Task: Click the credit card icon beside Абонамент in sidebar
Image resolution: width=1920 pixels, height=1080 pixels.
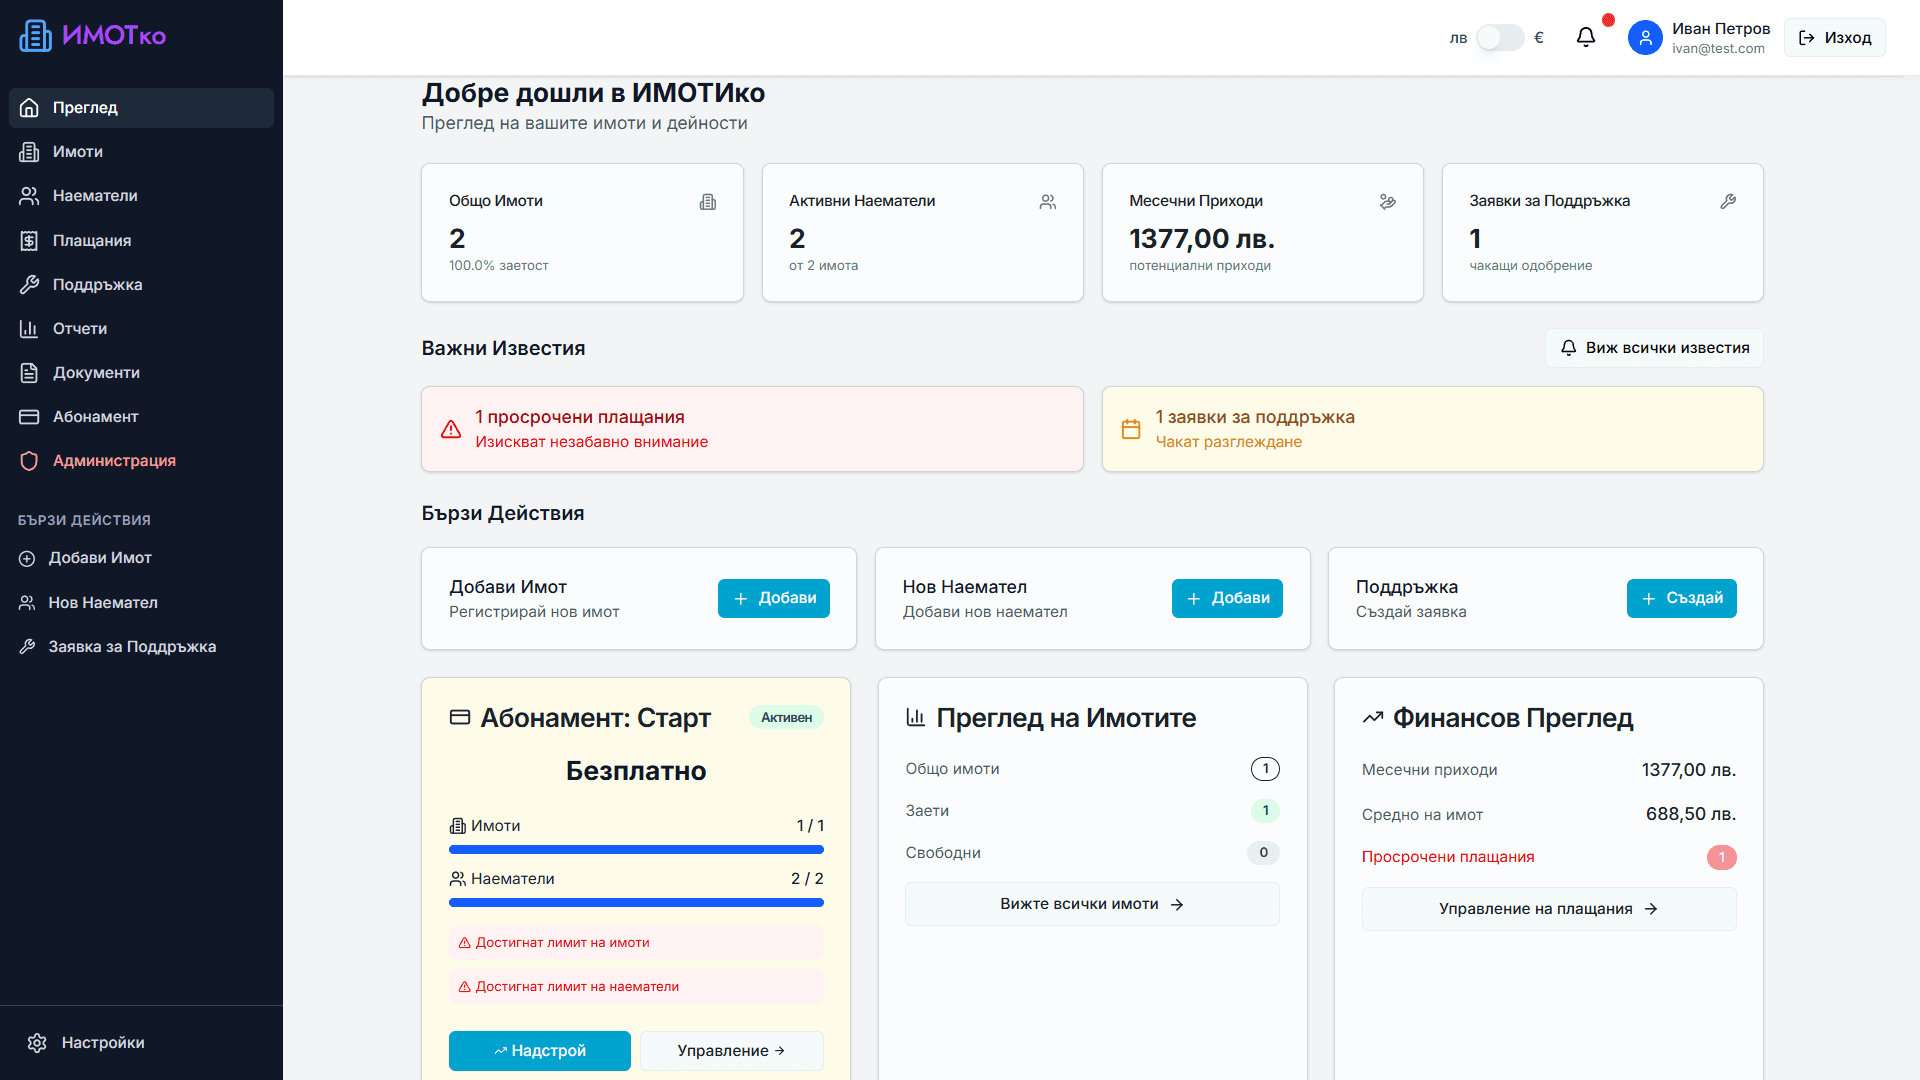Action: [x=29, y=417]
